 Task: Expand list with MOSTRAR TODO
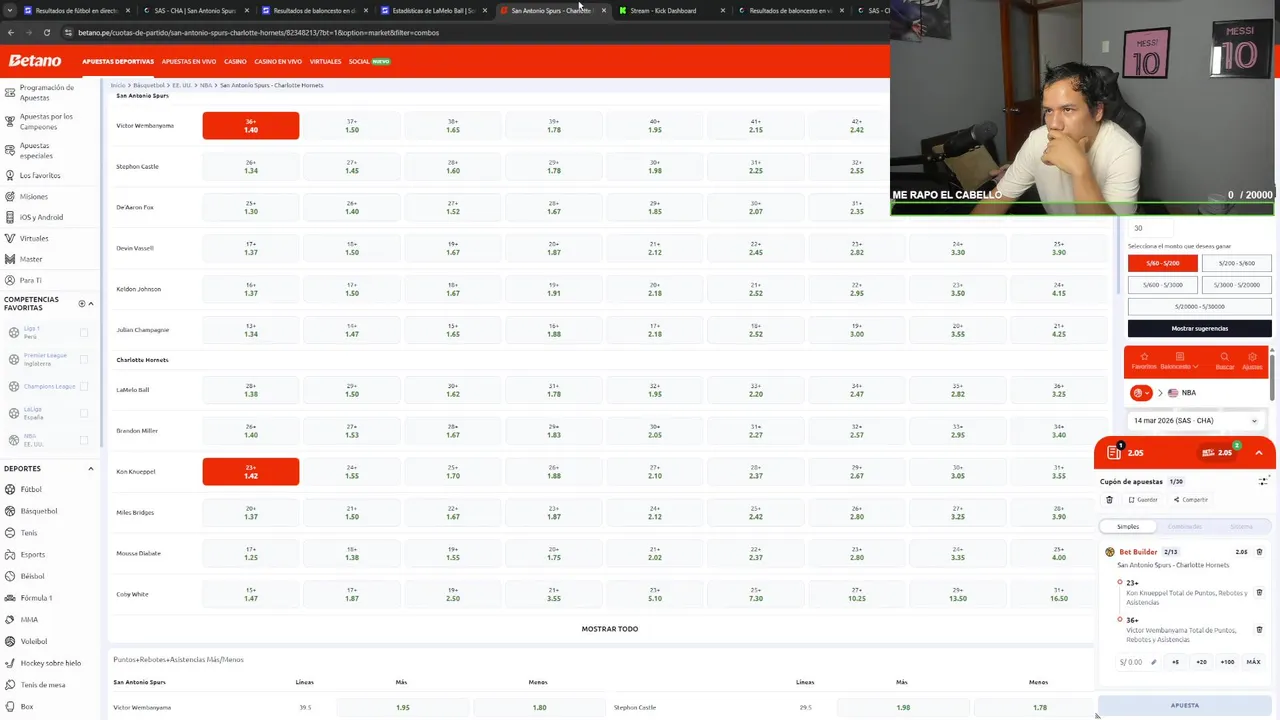[x=609, y=629]
